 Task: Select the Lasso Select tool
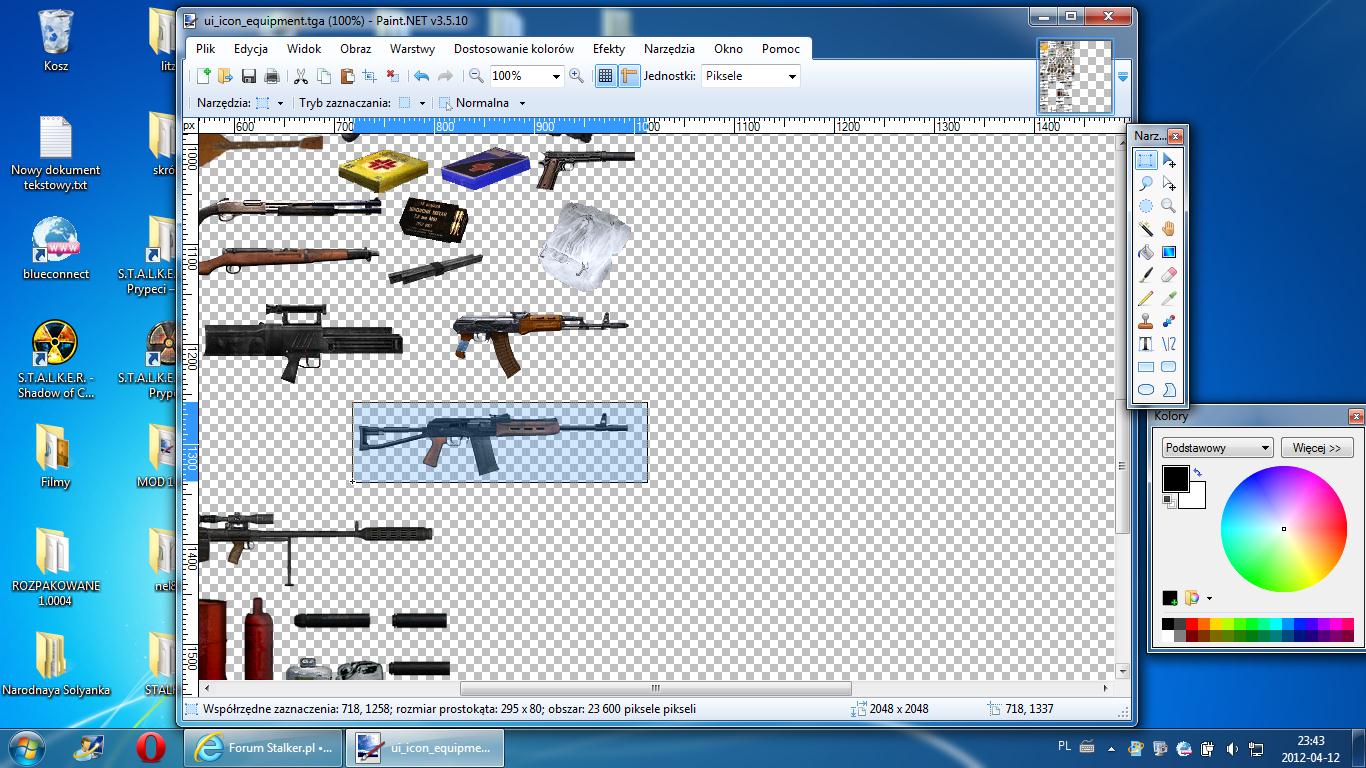pos(1146,184)
